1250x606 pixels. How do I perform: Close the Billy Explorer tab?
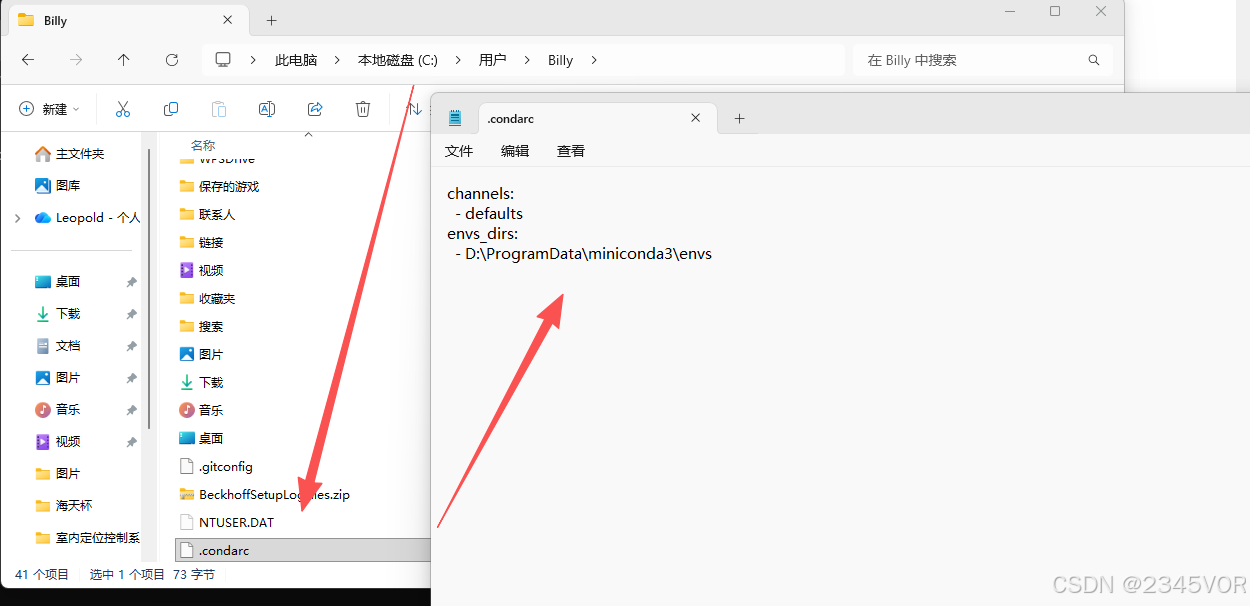pos(228,20)
